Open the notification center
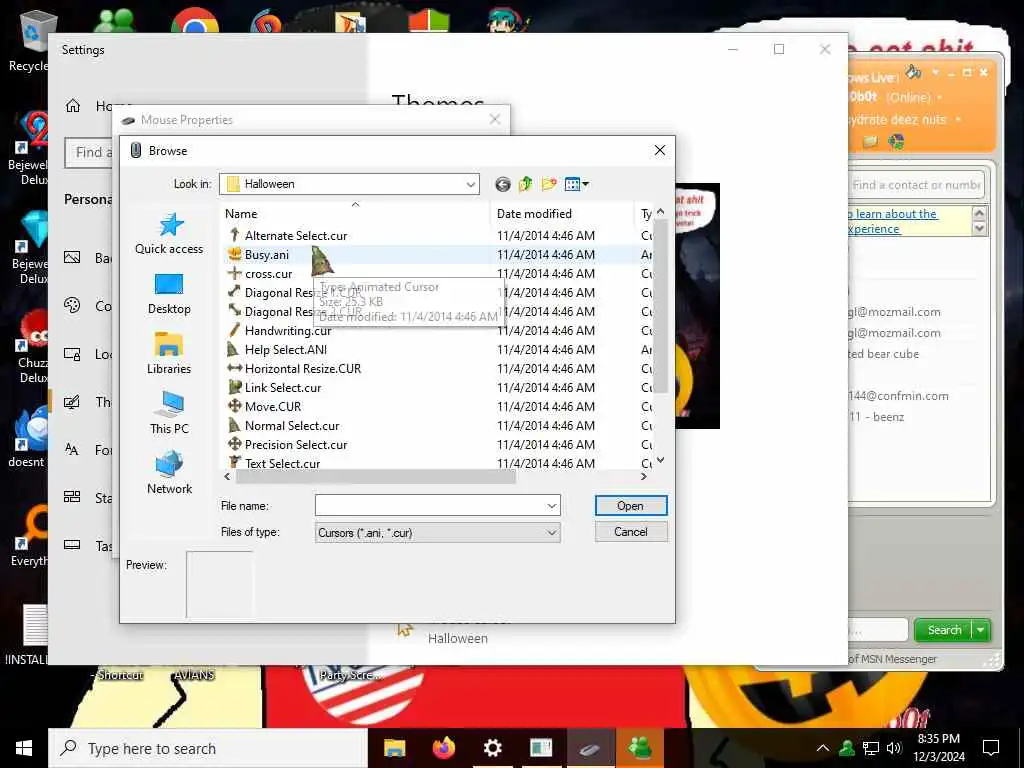This screenshot has width=1024, height=768. 991,748
